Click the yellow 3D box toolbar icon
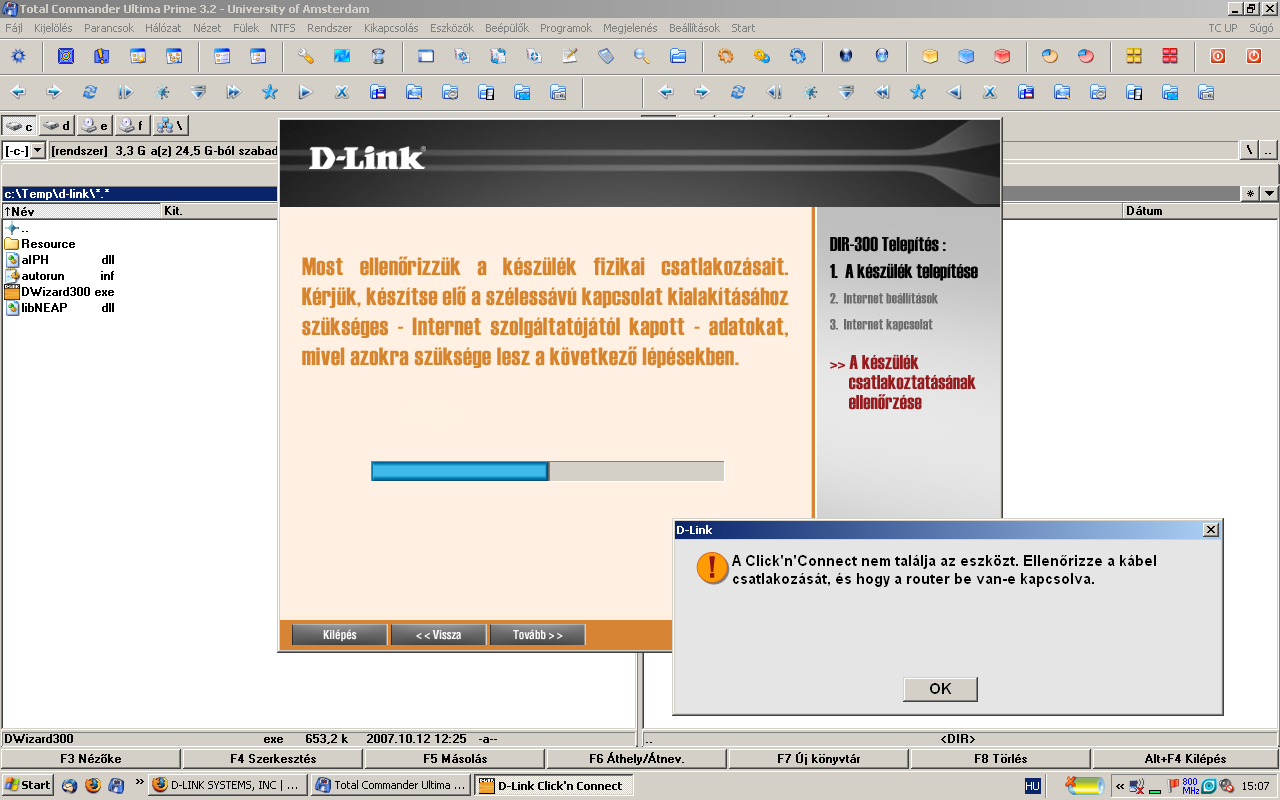Screen dimensions: 1280x800 coord(930,56)
